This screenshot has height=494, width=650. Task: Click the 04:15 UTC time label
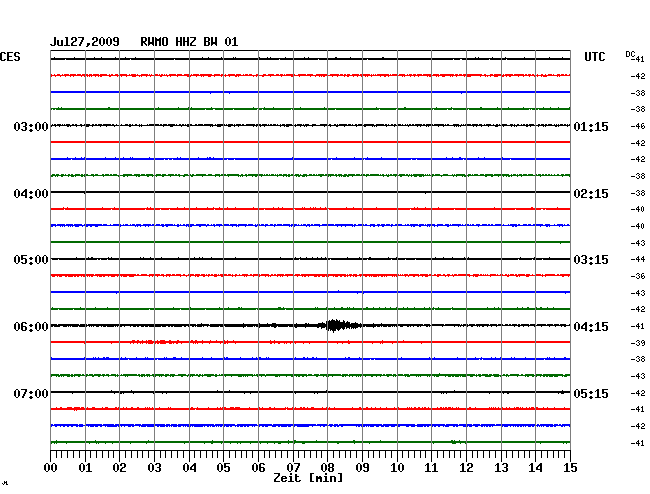[591, 327]
